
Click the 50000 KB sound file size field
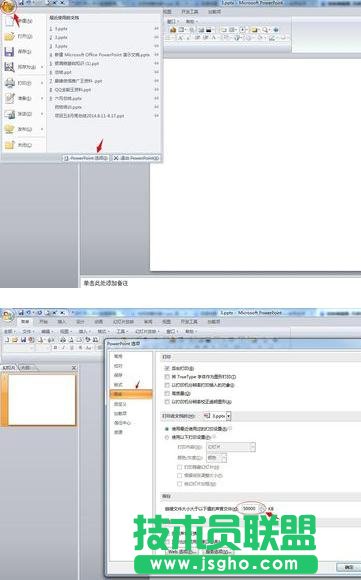pos(250,509)
